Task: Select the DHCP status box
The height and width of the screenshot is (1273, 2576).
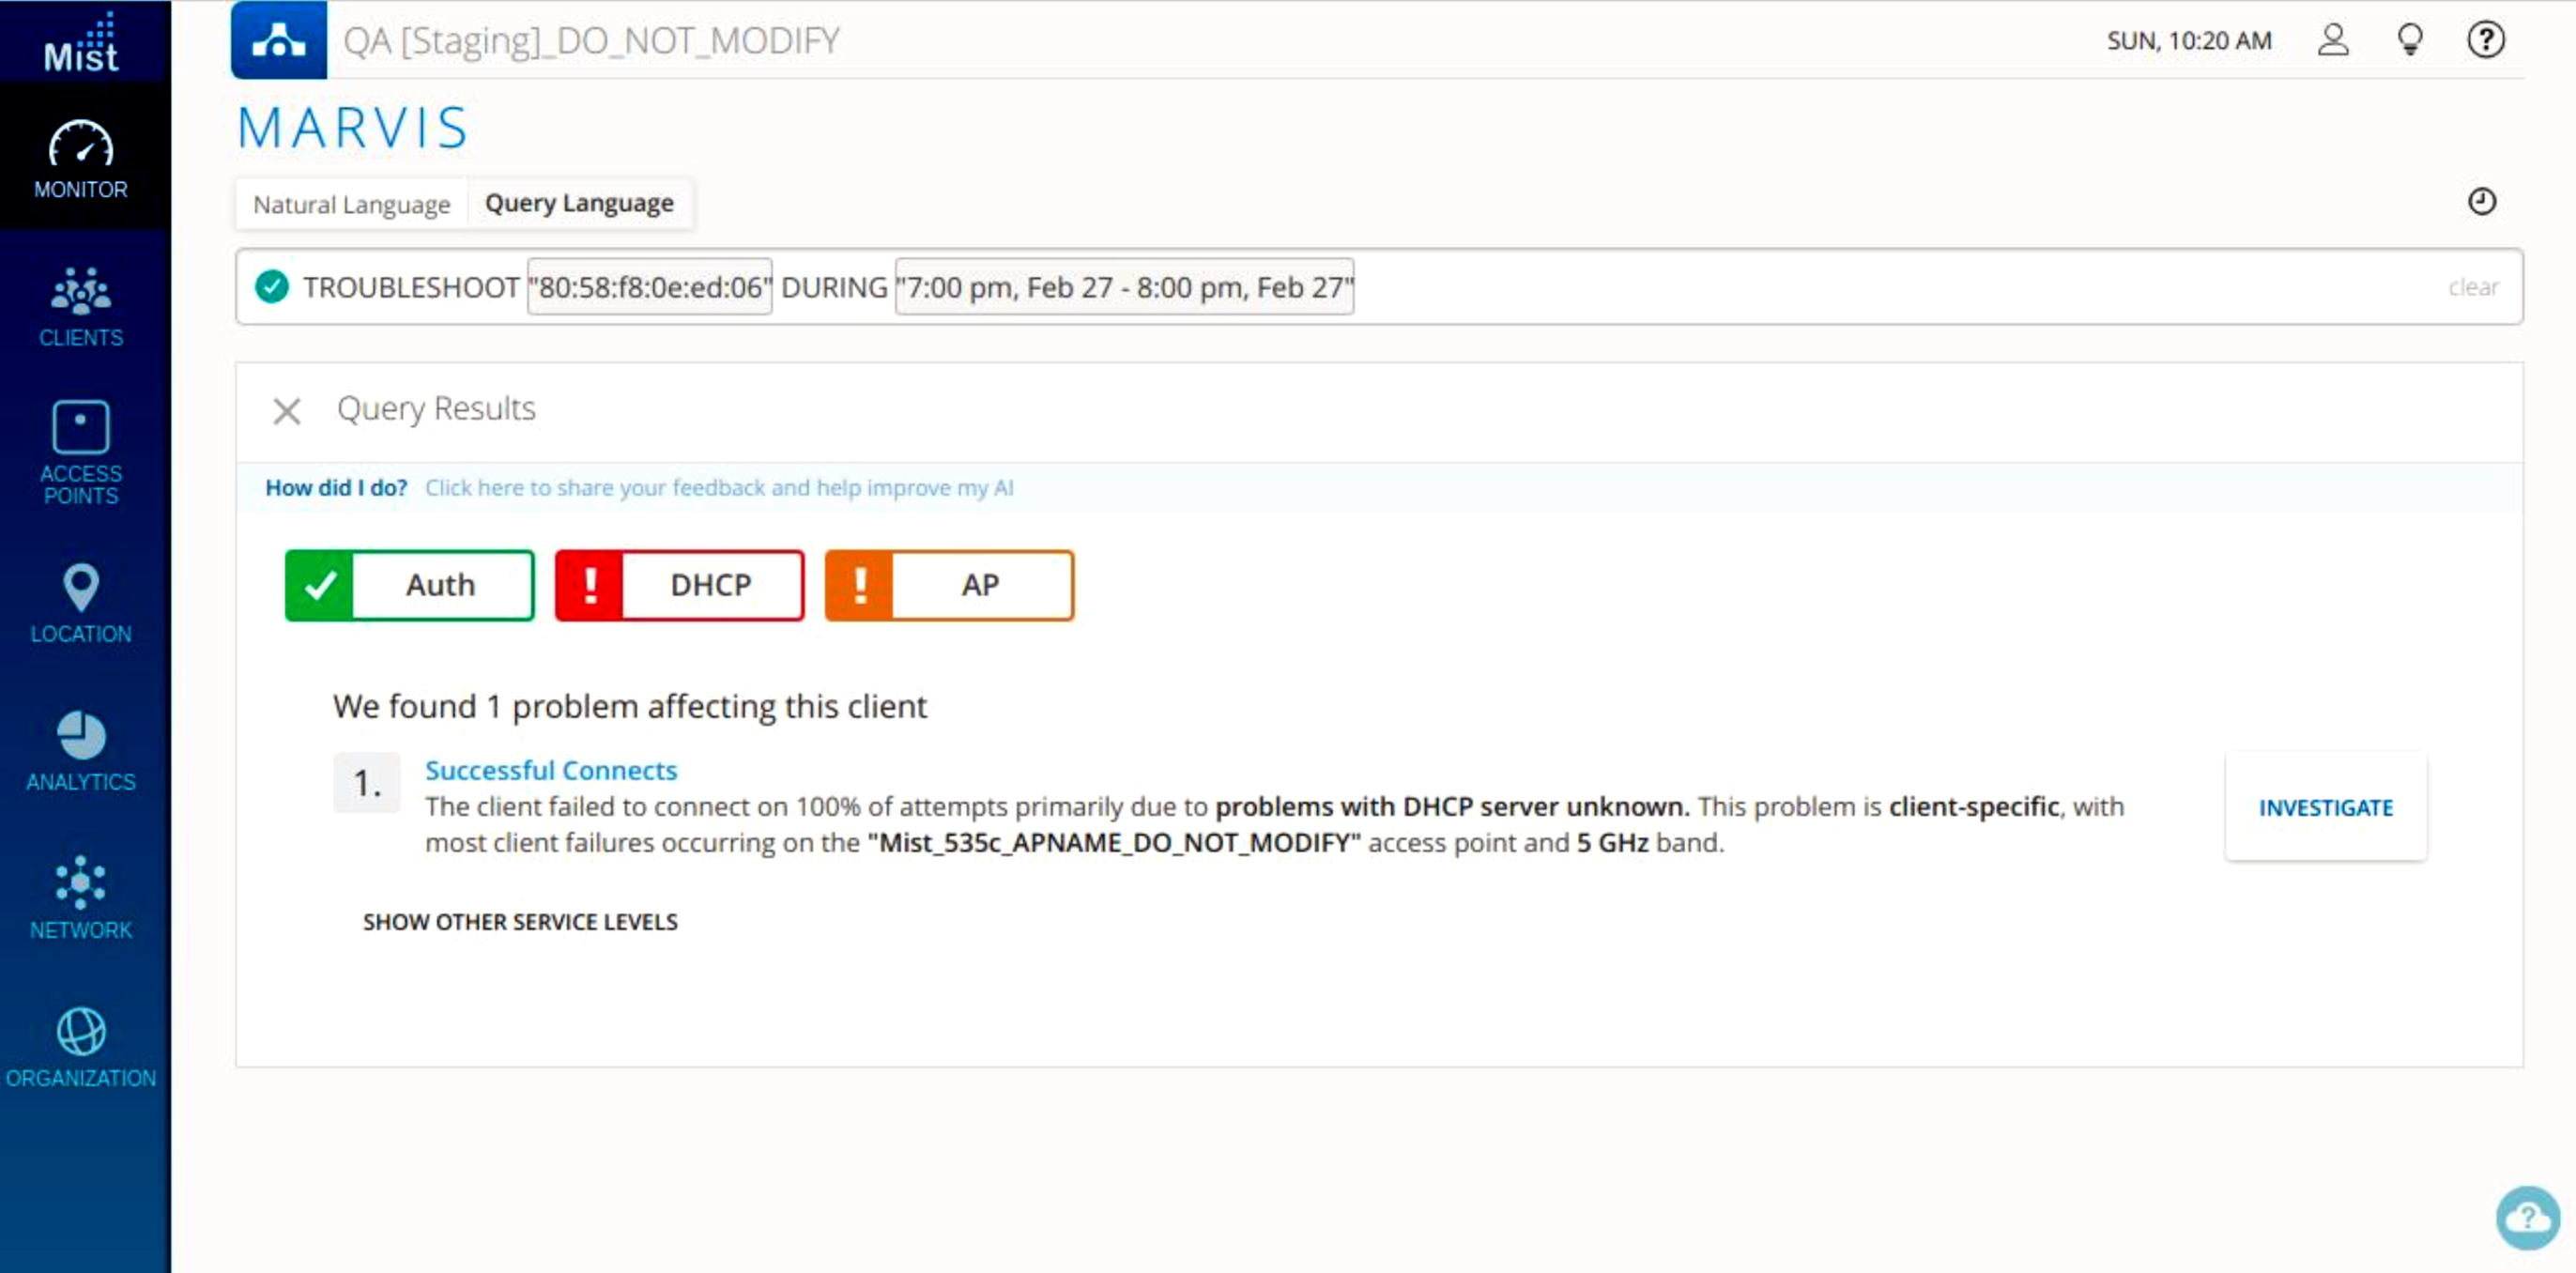Action: pyautogui.click(x=679, y=585)
